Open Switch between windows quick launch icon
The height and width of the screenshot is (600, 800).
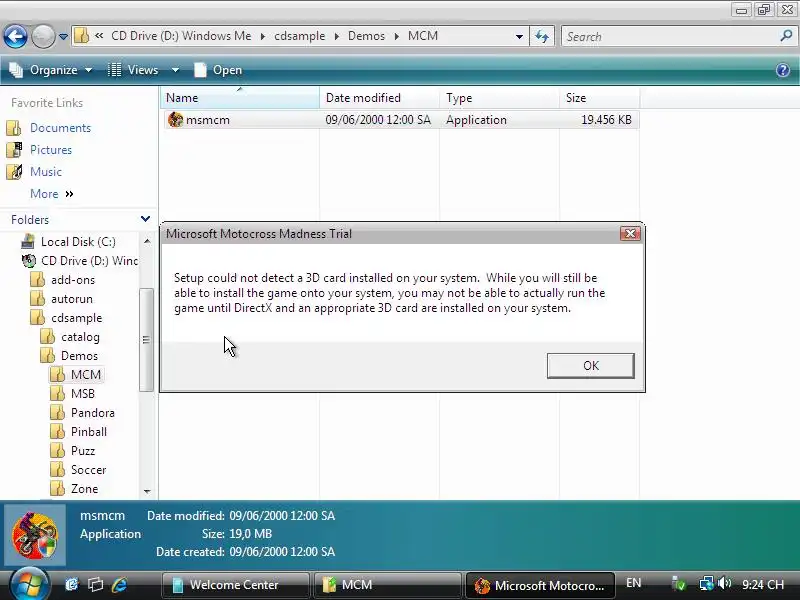point(95,584)
